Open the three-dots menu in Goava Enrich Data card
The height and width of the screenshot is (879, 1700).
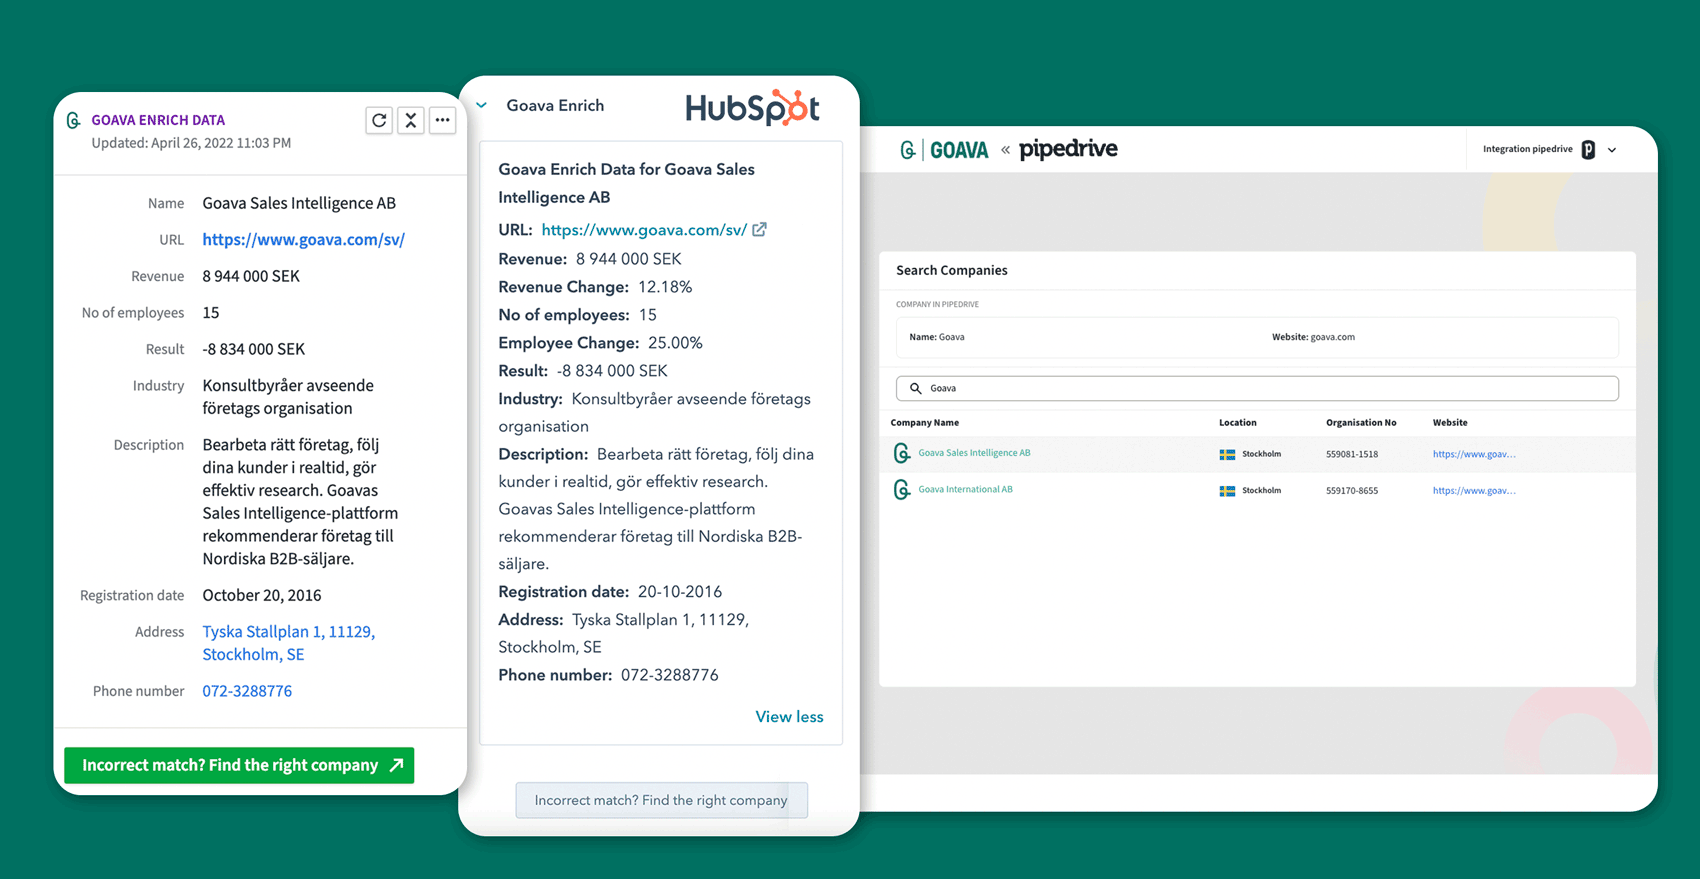click(443, 120)
